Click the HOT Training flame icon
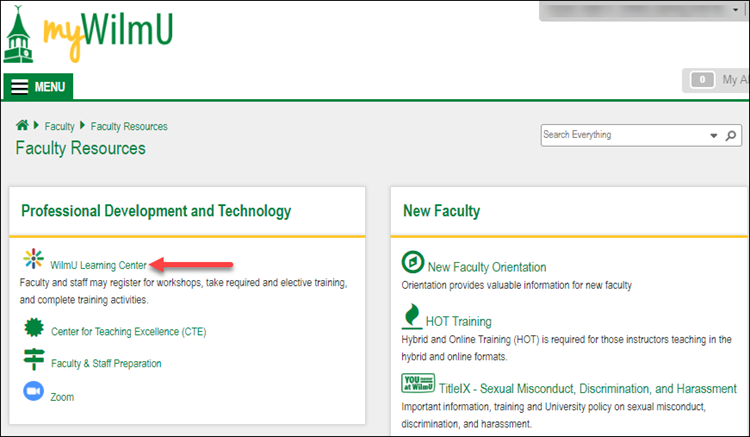 412,316
